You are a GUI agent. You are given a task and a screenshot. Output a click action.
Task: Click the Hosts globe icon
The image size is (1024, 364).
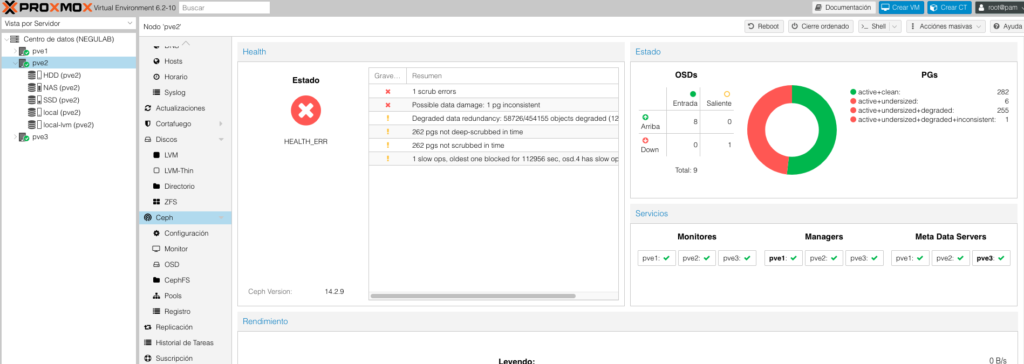click(157, 61)
